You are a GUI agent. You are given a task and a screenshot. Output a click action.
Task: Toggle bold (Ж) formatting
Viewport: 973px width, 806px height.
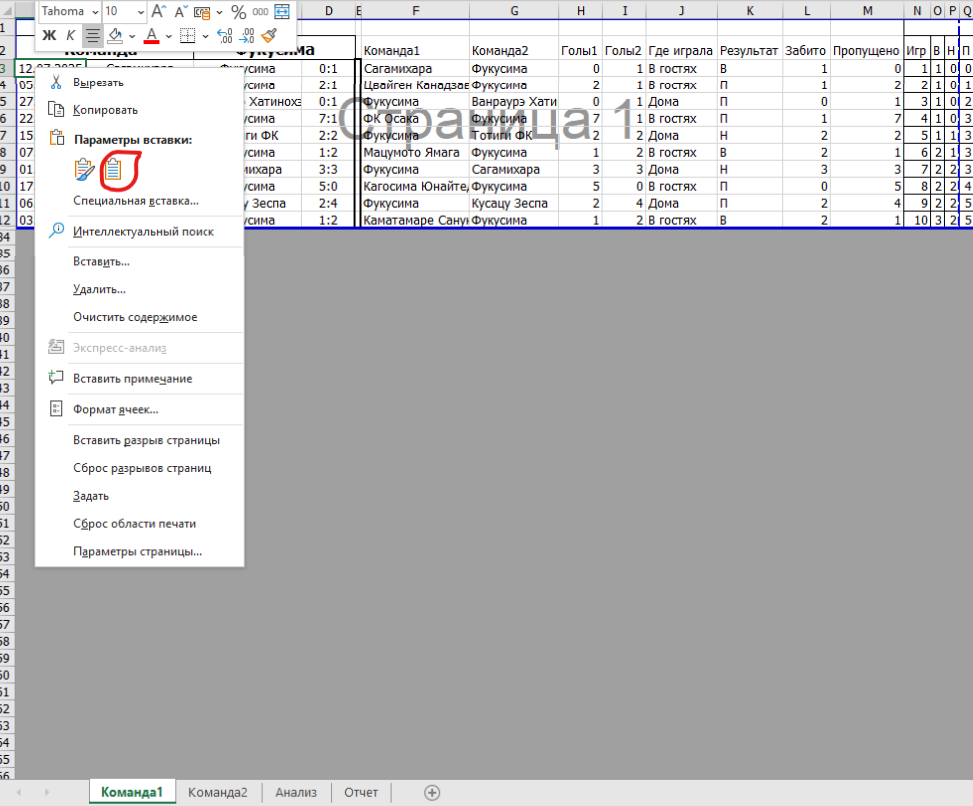tap(49, 35)
